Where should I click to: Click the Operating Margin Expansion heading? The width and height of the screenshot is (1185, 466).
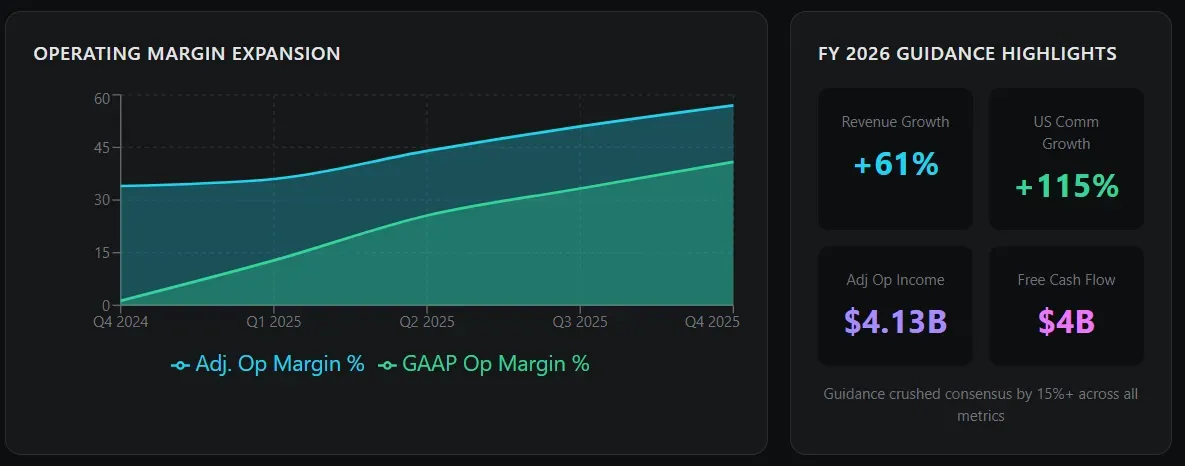pyautogui.click(x=187, y=54)
